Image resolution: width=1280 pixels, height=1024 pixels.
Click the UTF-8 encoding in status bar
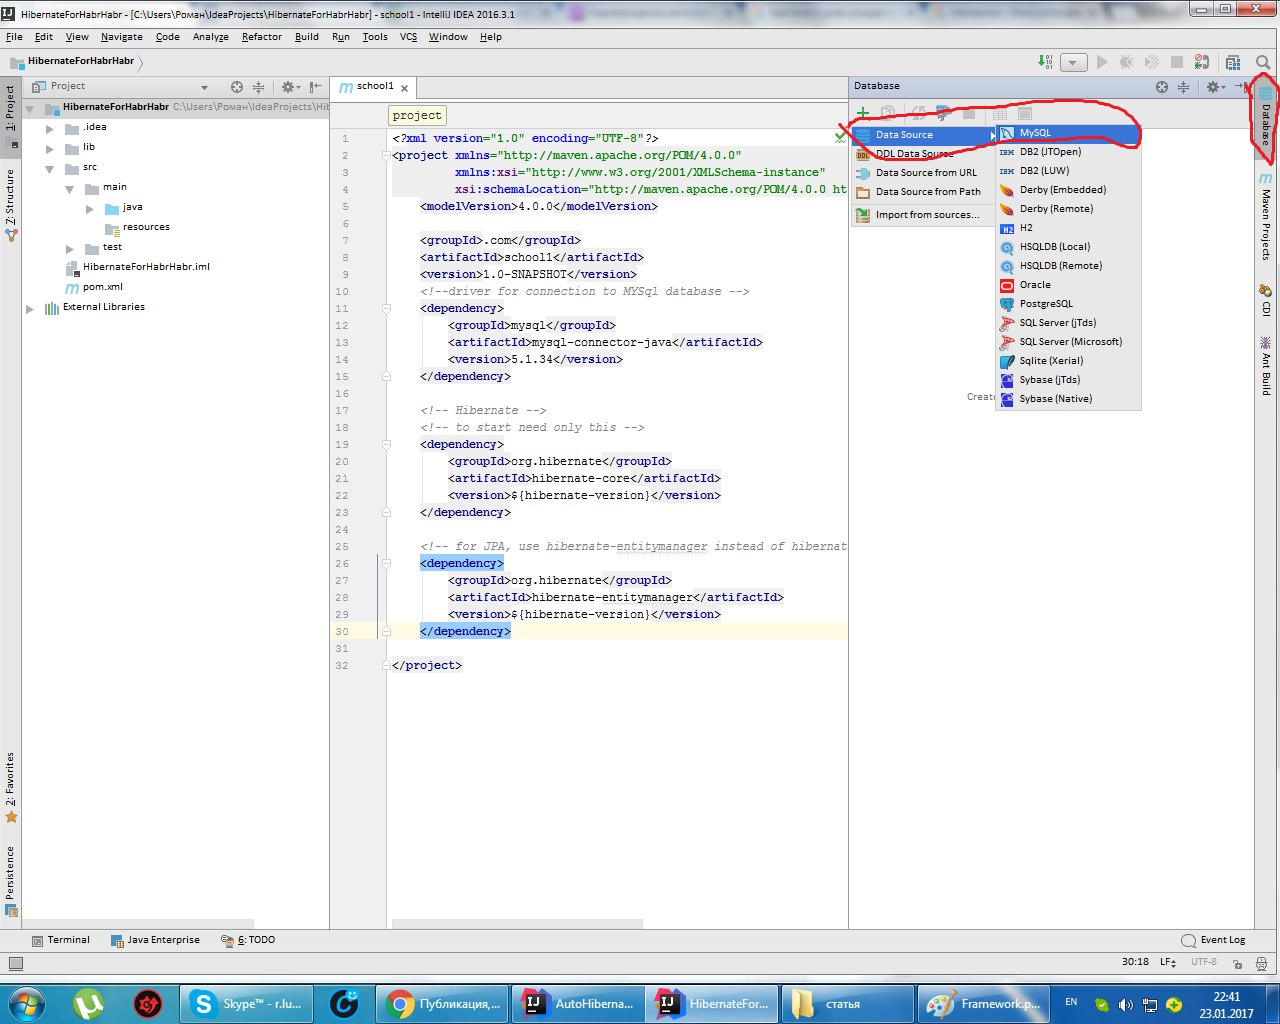1204,962
